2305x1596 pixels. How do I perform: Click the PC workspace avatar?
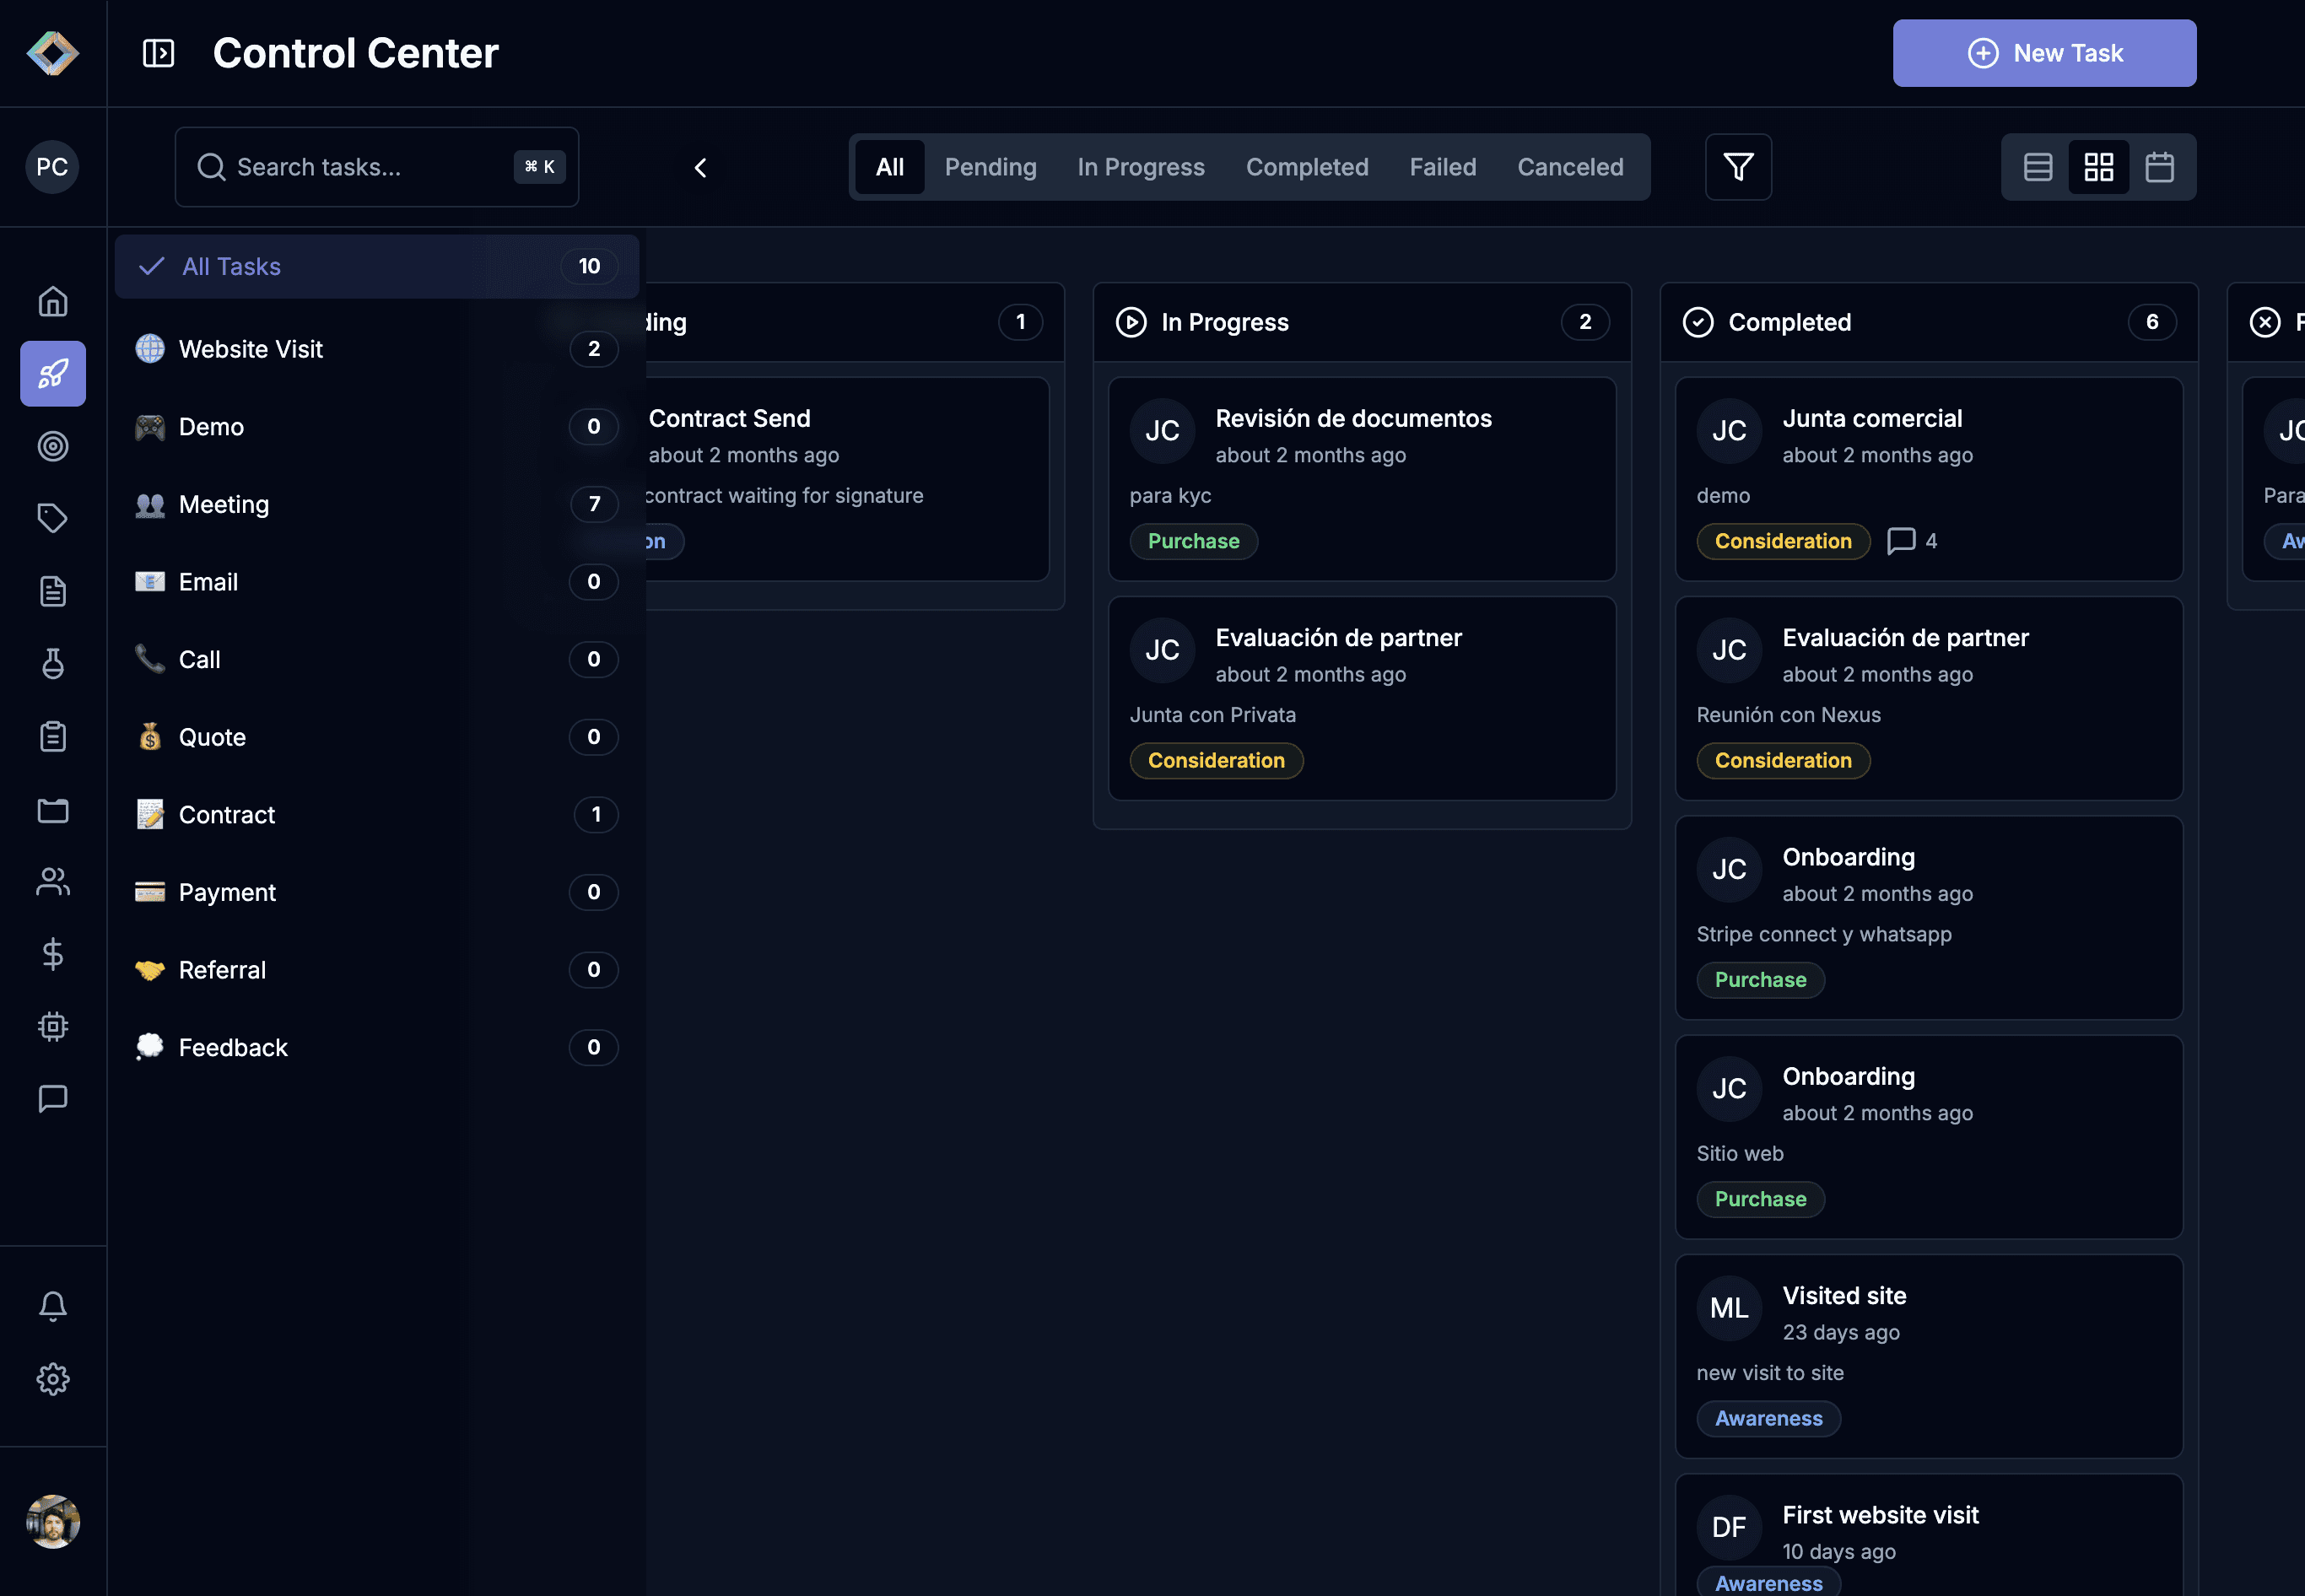pos(52,167)
